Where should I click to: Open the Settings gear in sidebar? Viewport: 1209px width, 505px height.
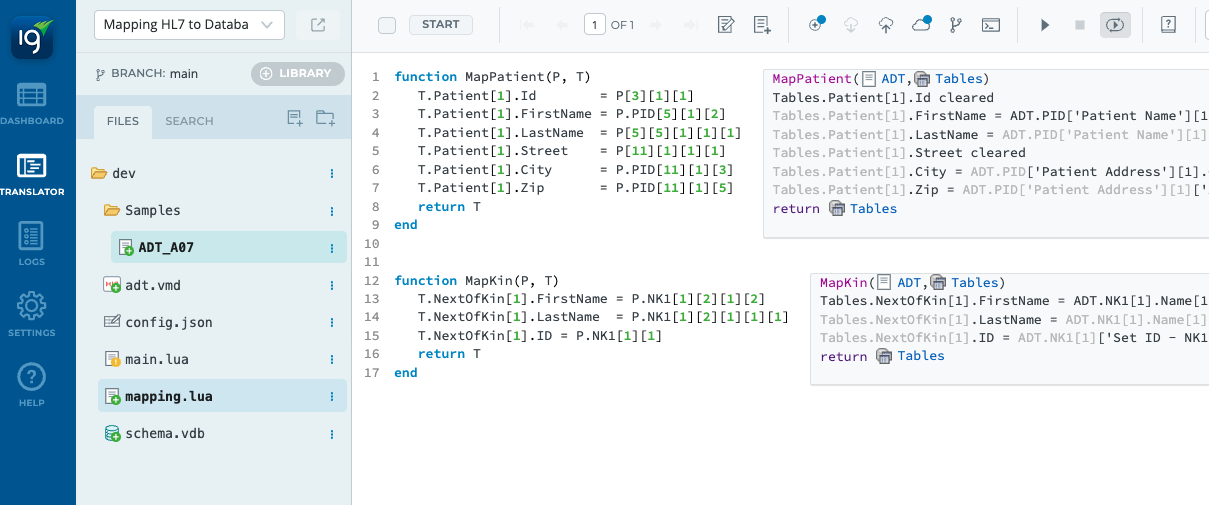click(31, 314)
